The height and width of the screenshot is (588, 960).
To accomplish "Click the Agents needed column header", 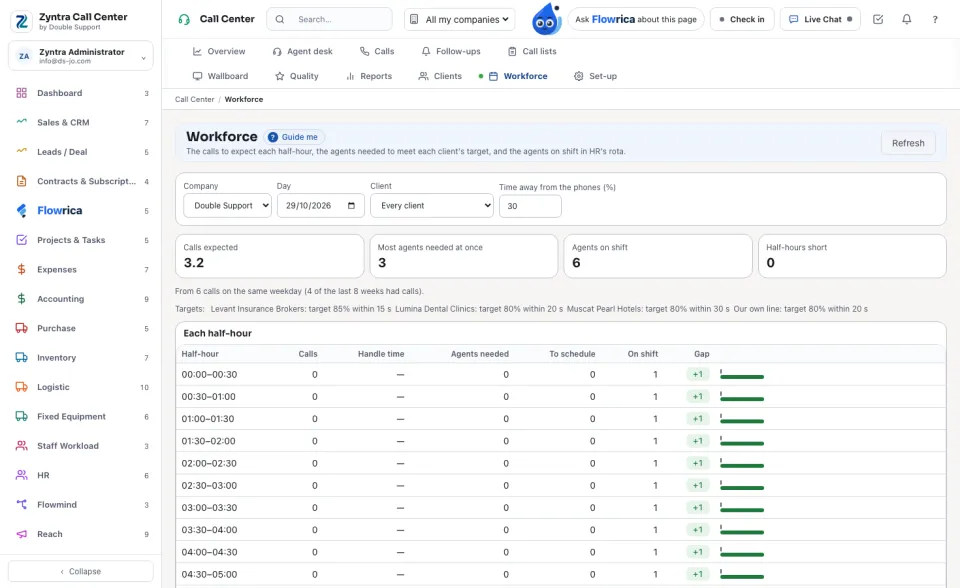I will [x=479, y=354].
